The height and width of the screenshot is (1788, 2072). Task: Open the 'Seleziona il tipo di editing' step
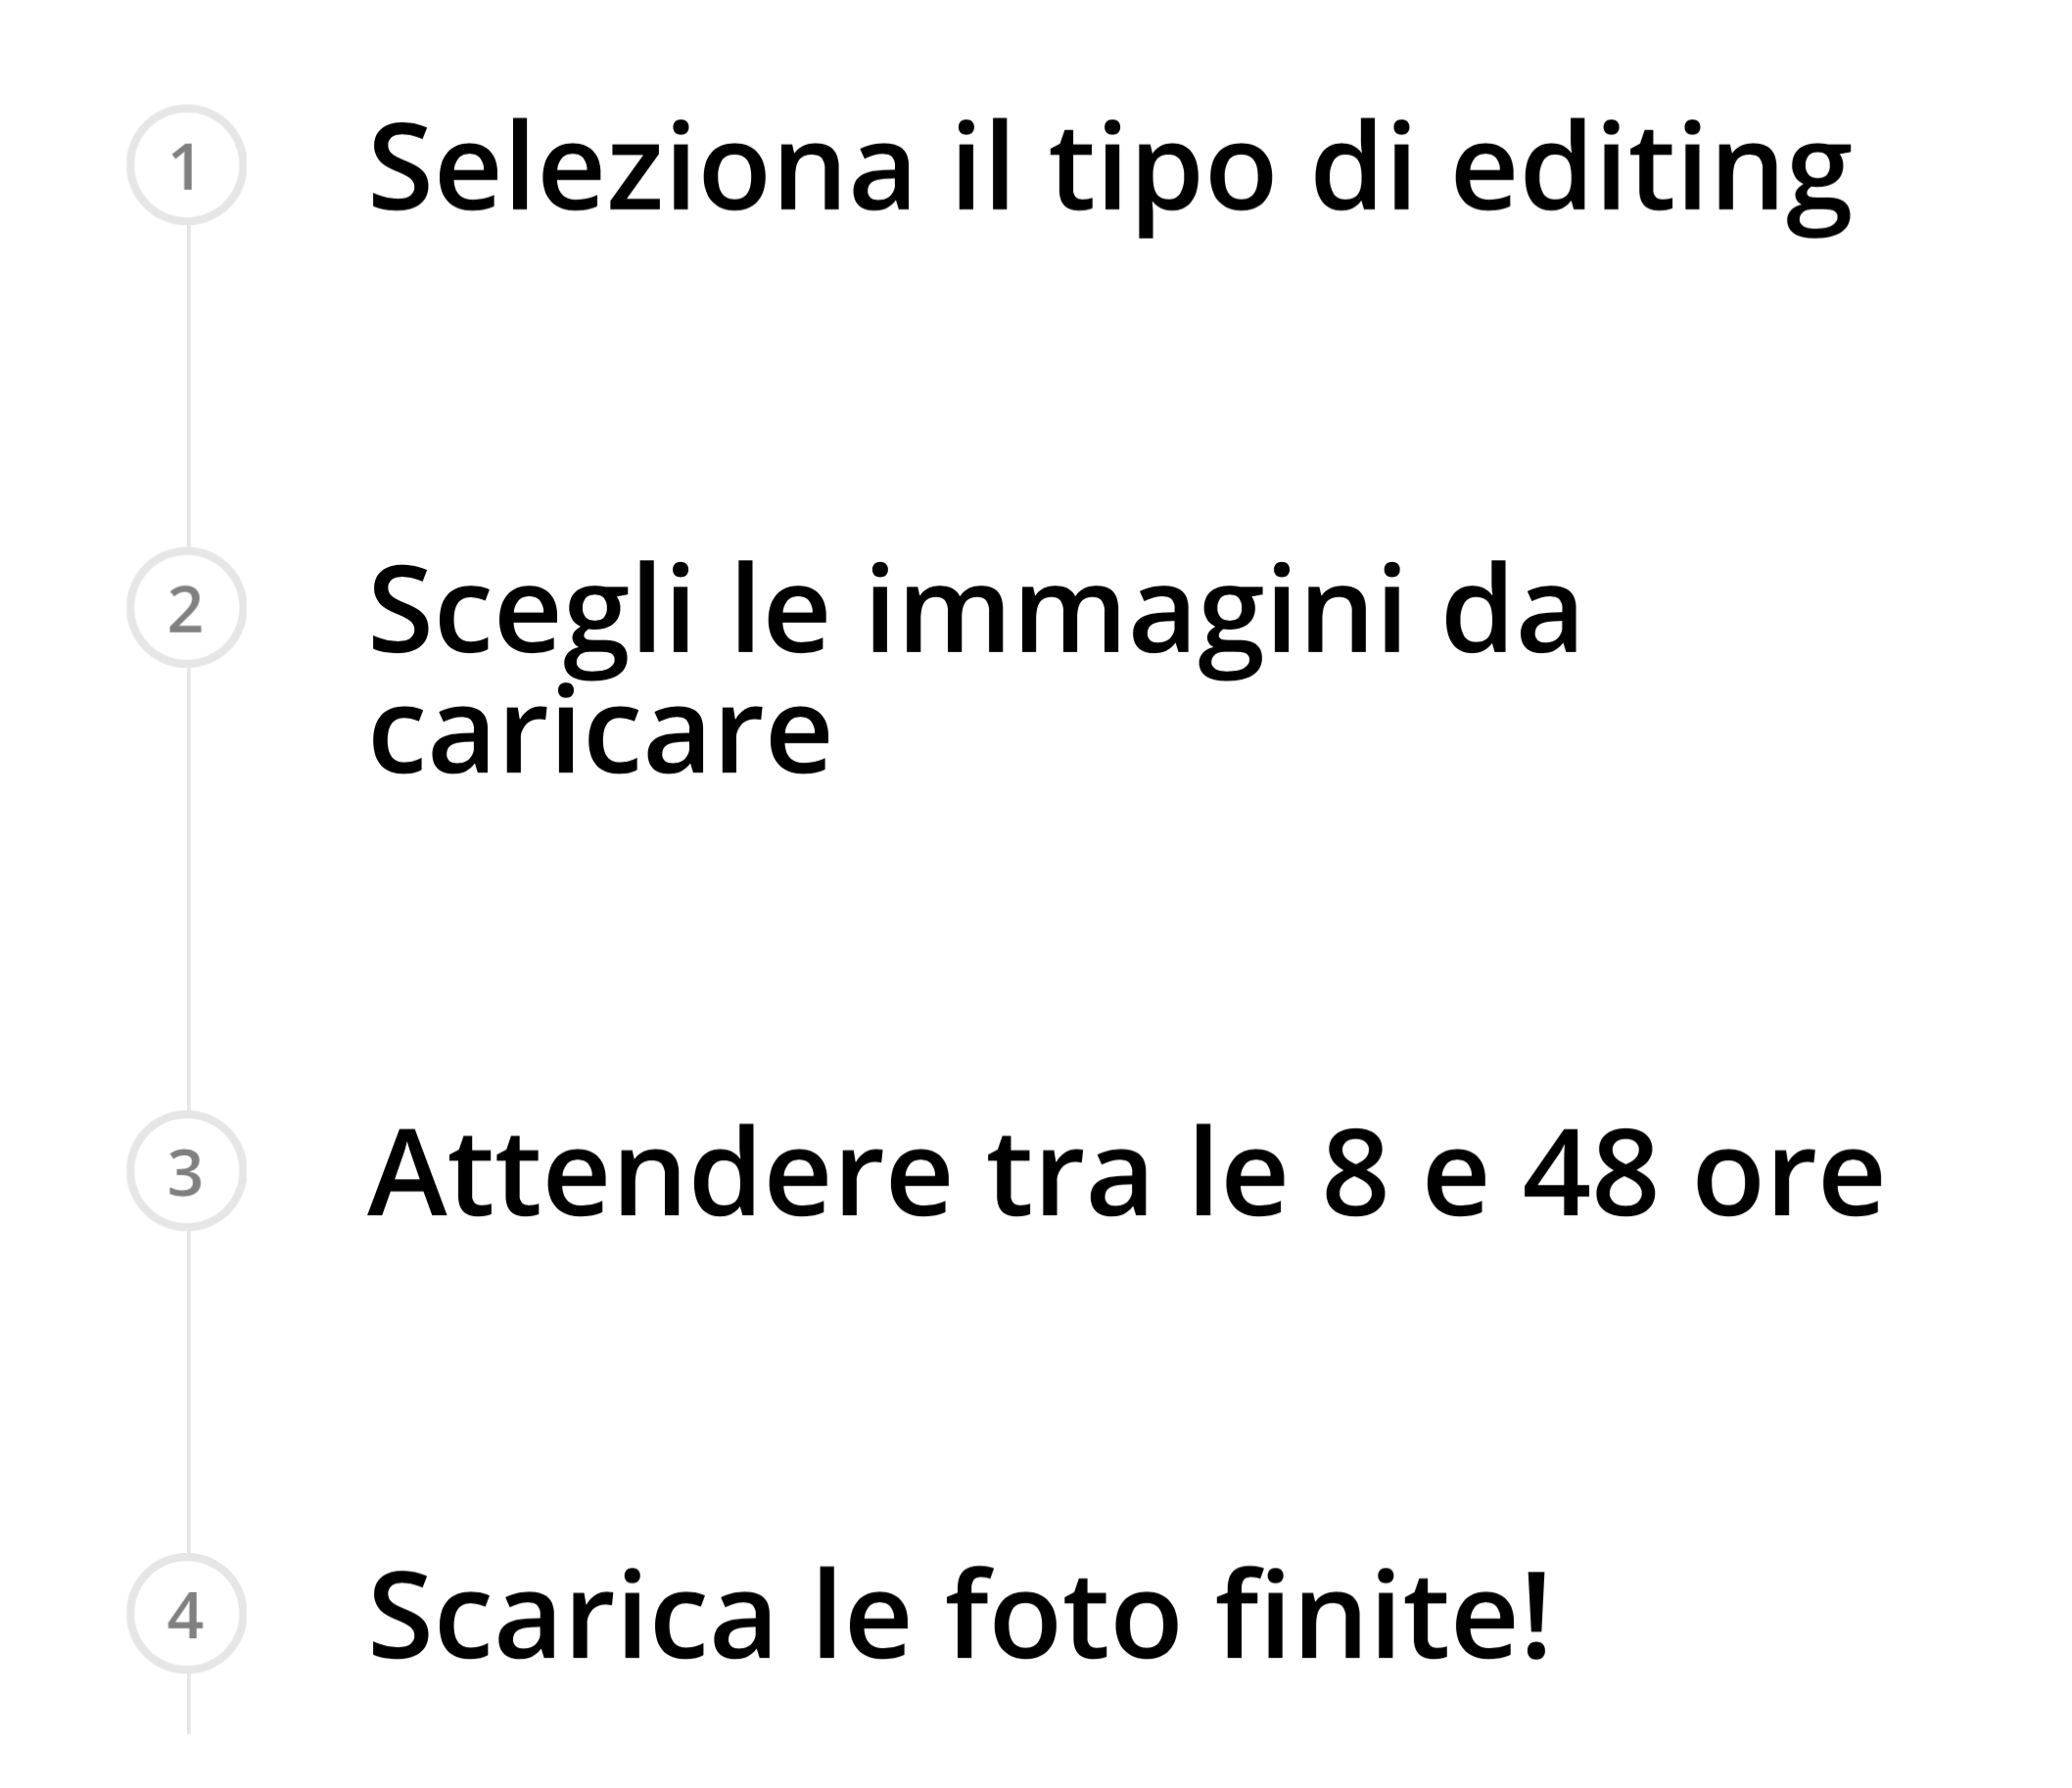[x=1110, y=172]
